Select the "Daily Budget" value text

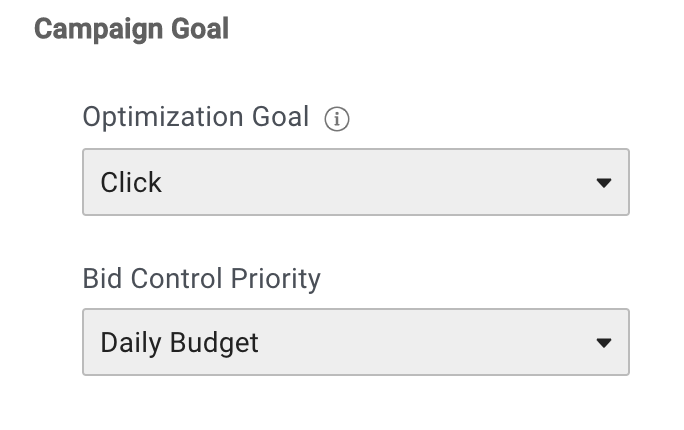[x=179, y=343]
